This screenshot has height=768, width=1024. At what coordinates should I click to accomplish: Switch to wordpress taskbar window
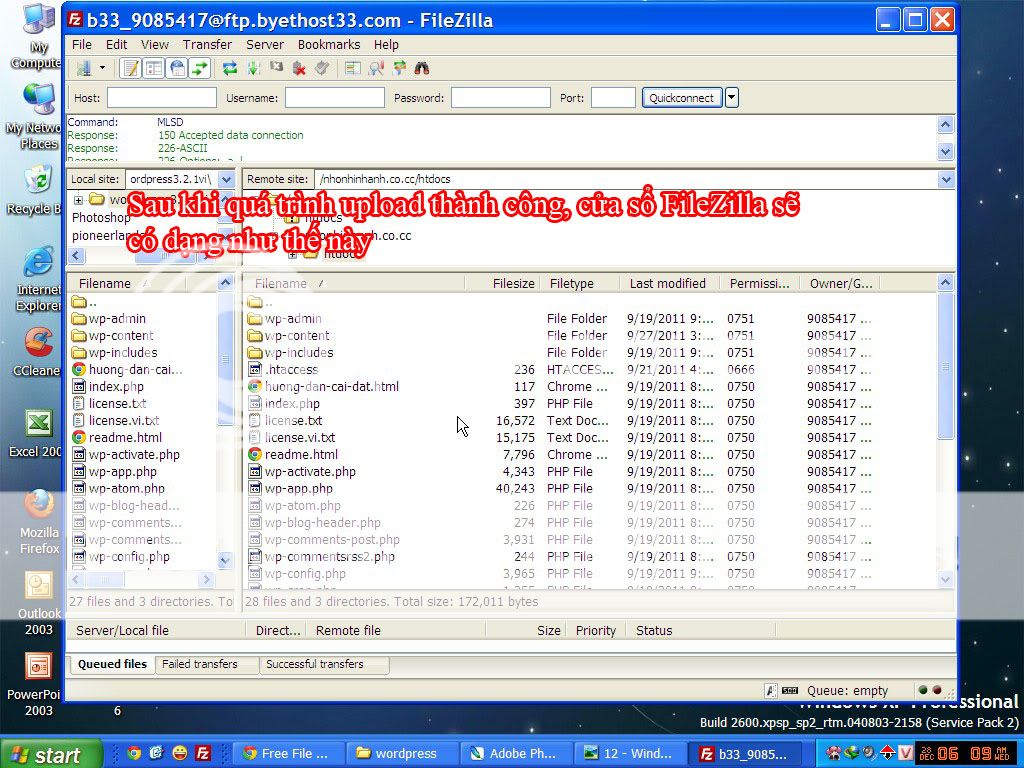(402, 754)
